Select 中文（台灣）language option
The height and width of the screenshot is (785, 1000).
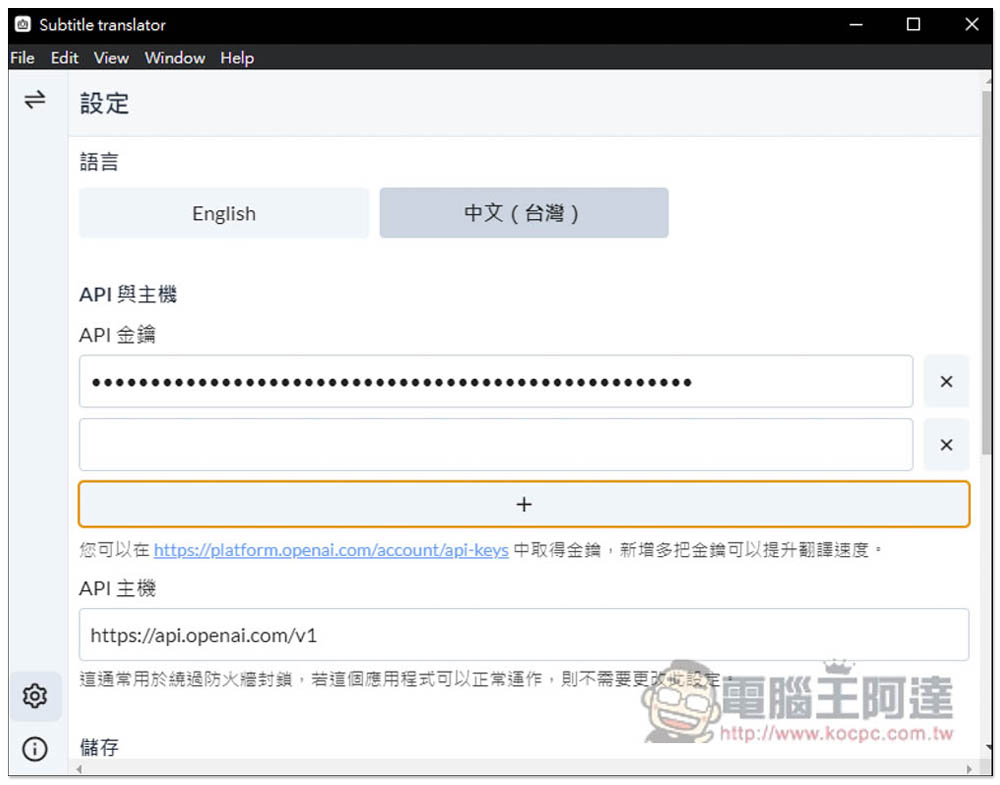pyautogui.click(x=524, y=213)
